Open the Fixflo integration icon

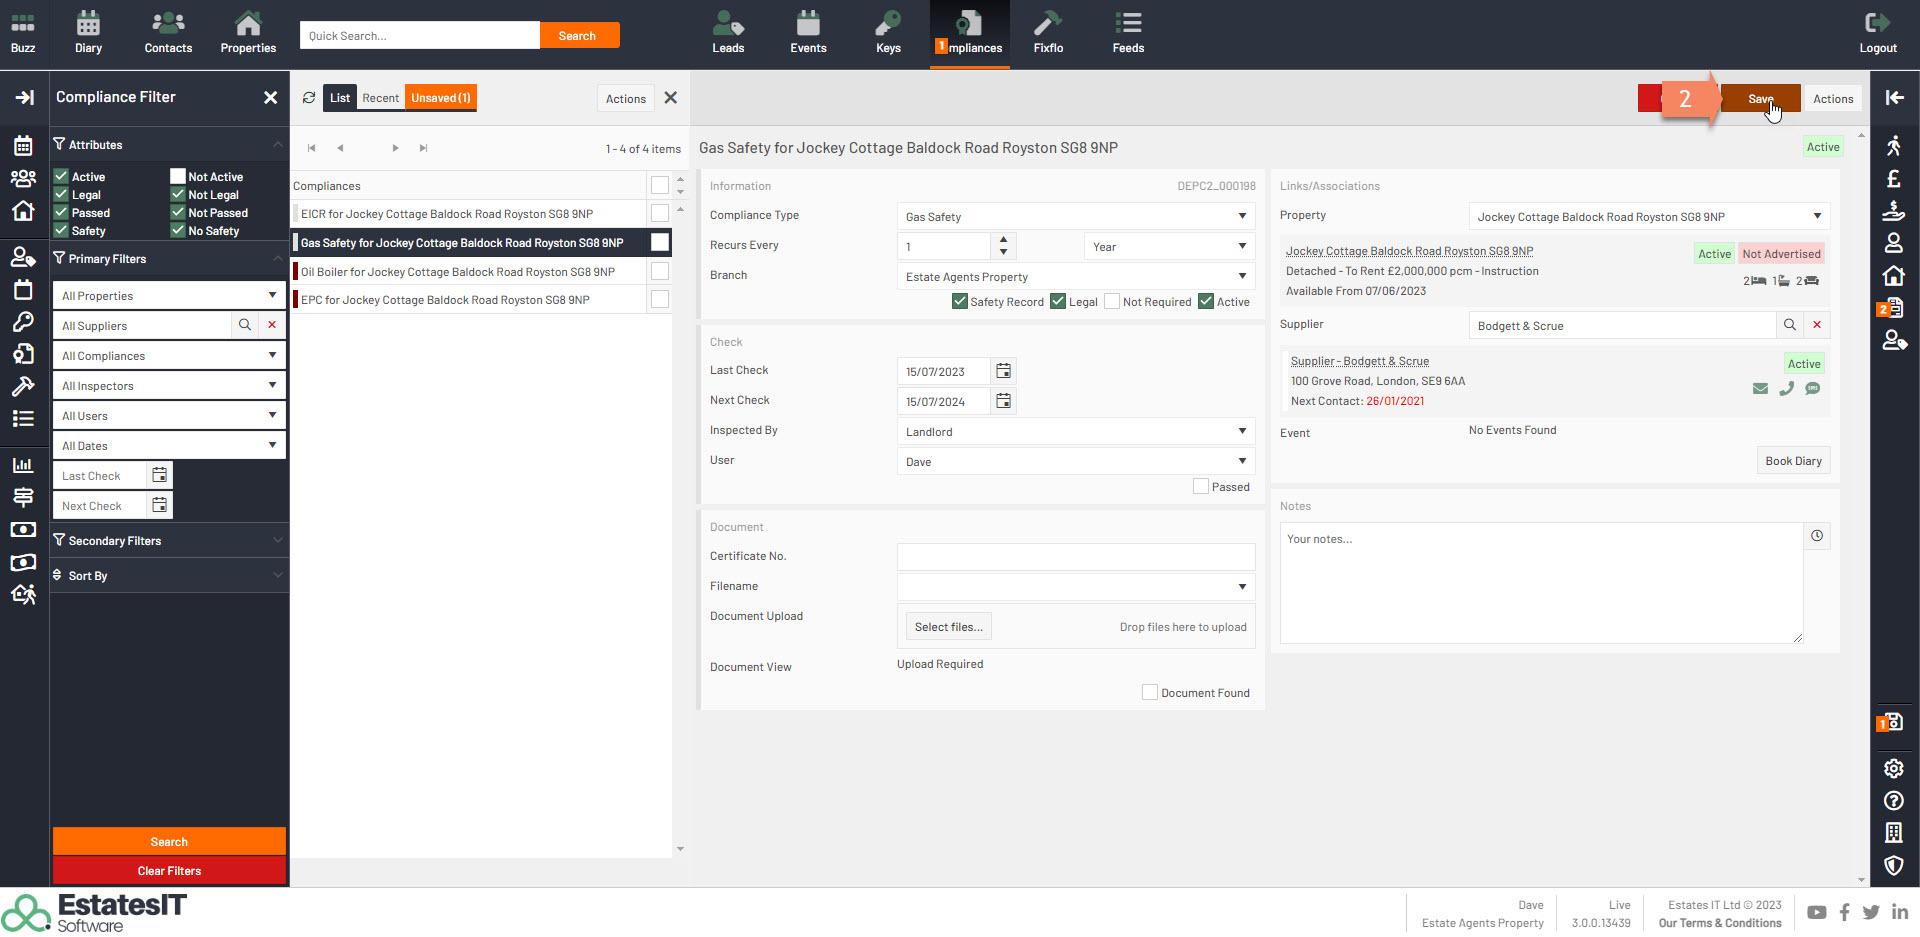pos(1047,34)
